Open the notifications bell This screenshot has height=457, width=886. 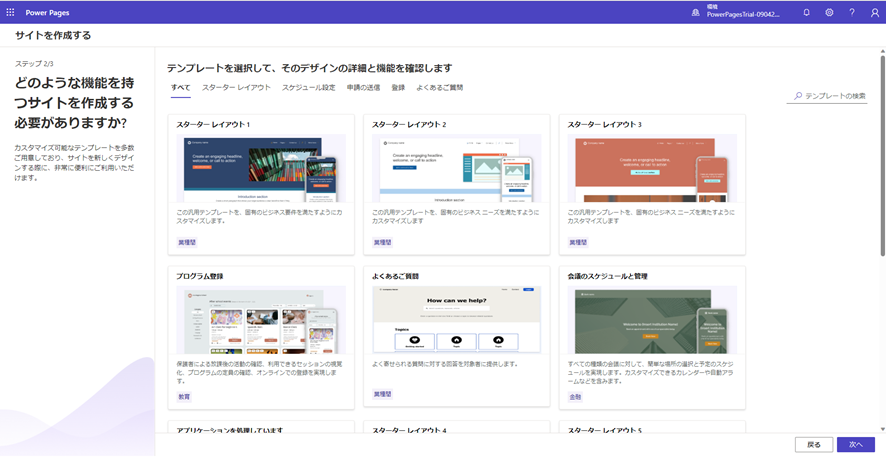click(x=806, y=12)
